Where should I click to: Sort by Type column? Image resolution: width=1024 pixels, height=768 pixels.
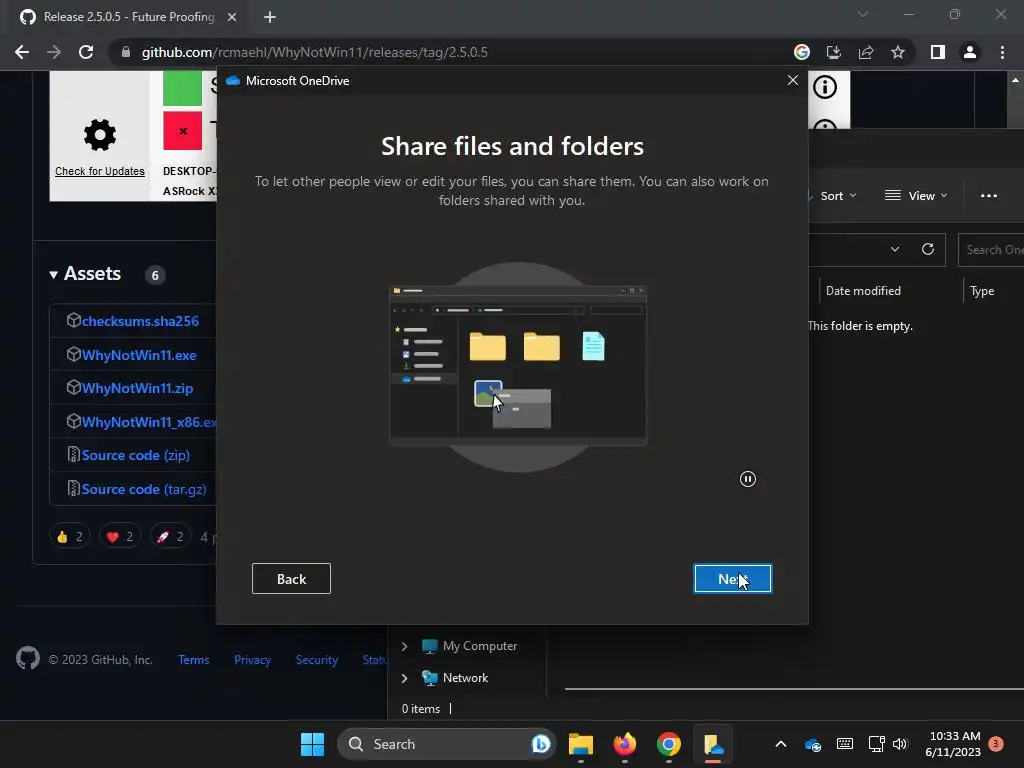tap(982, 291)
